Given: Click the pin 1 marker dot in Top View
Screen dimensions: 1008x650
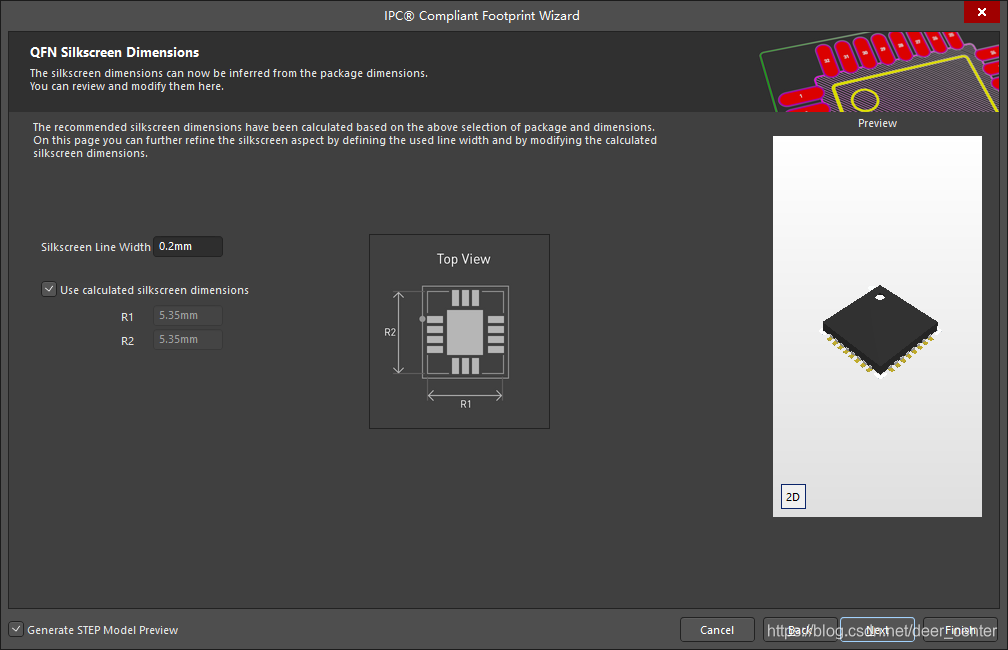Looking at the screenshot, I should (x=423, y=319).
